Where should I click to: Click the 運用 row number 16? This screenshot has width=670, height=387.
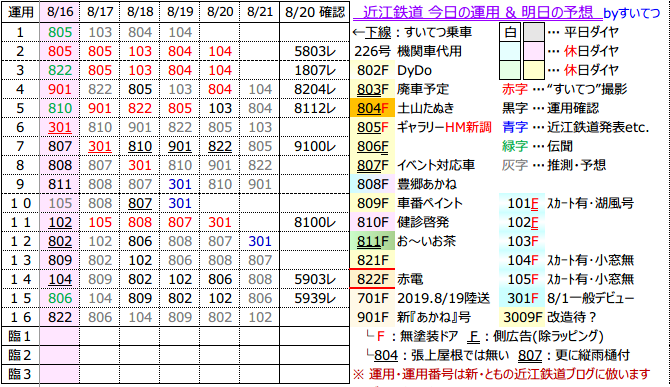tap(20, 317)
